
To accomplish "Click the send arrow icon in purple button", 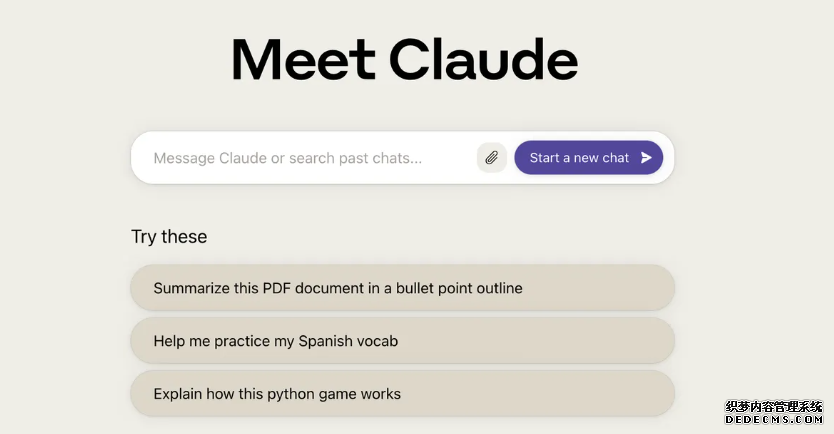I will [x=646, y=157].
